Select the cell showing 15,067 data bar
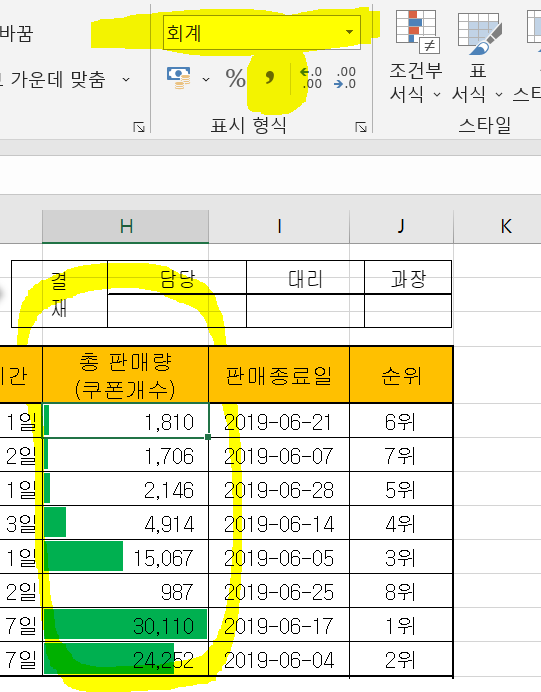Screen dimensions: 541x692 pos(126,557)
